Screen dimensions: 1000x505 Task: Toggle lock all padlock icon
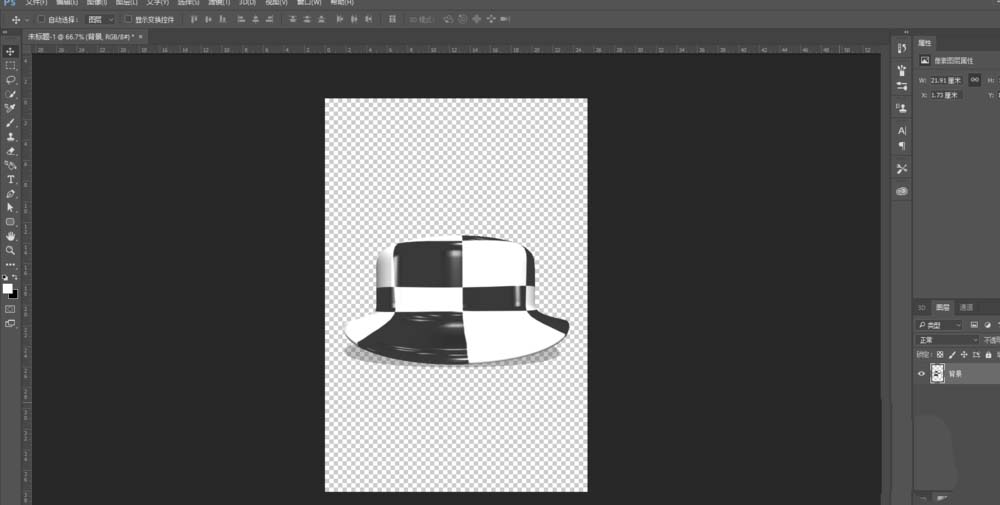989,355
